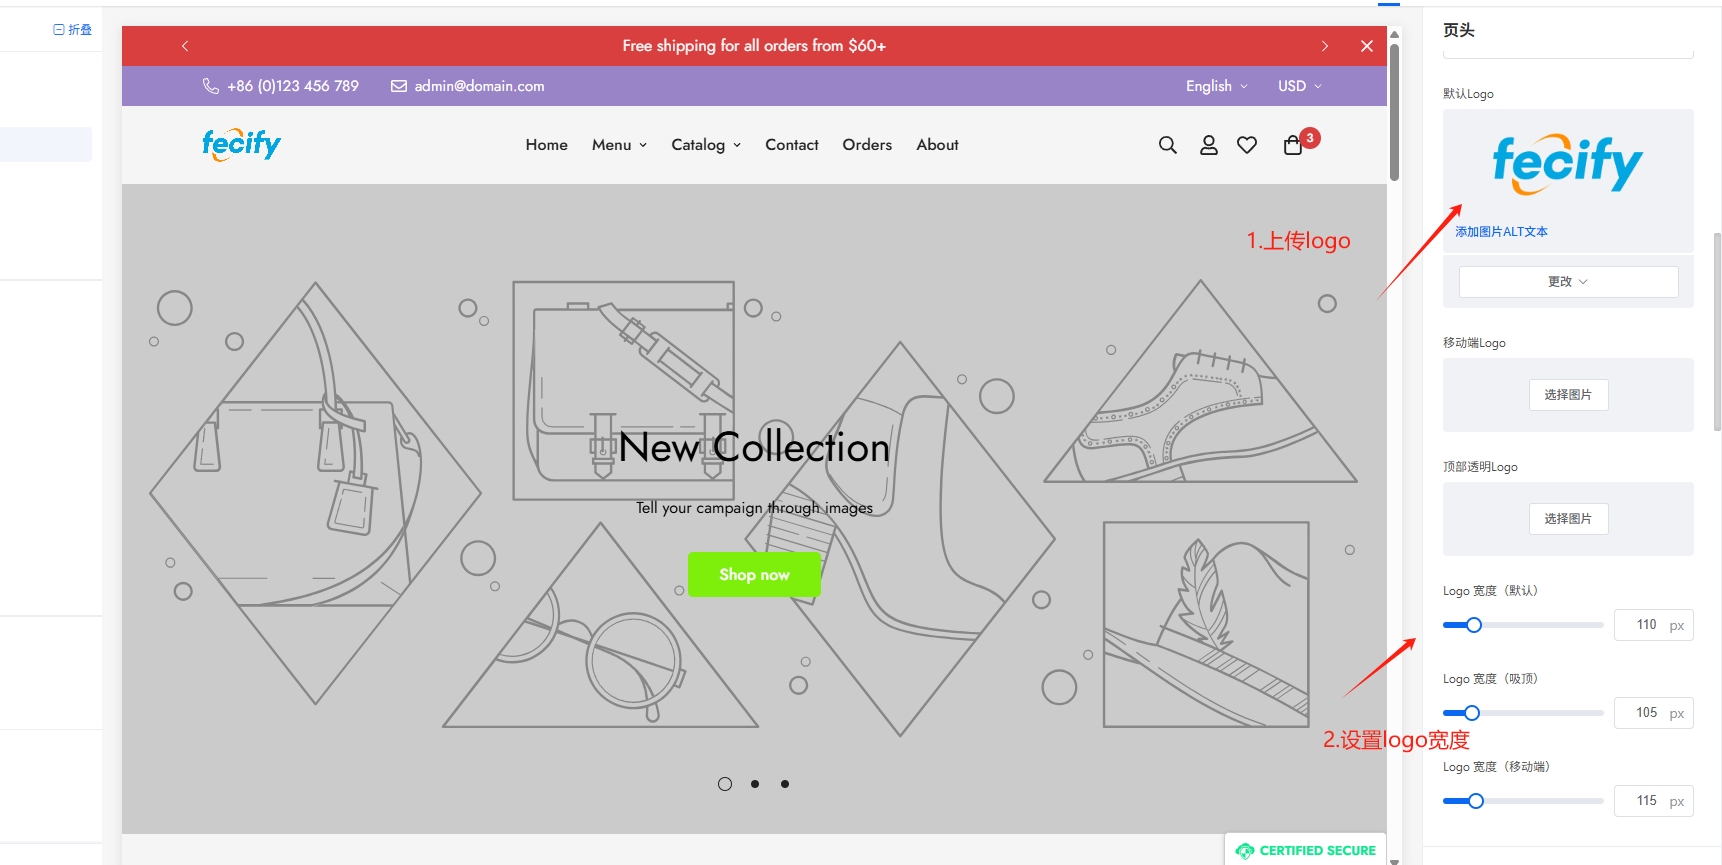Click the green Shop now button
This screenshot has height=865, width=1722.
tap(754, 574)
